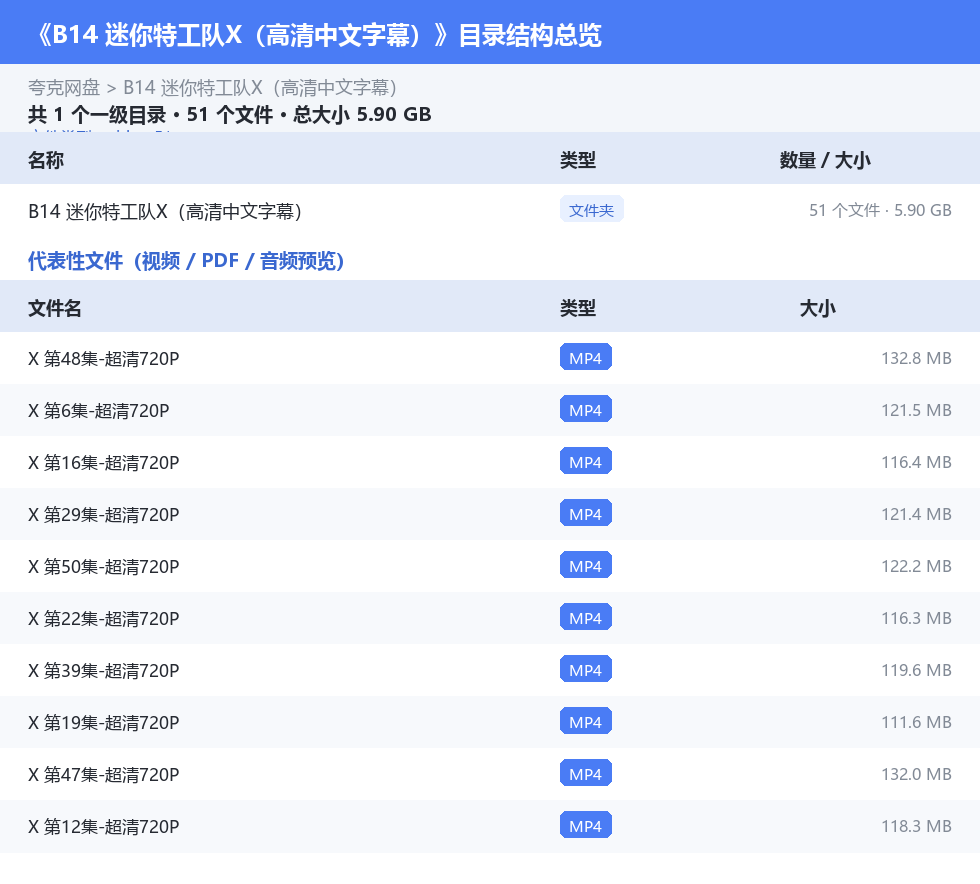Click MP4 badge for 第22集
980x884 pixels.
[x=586, y=616]
